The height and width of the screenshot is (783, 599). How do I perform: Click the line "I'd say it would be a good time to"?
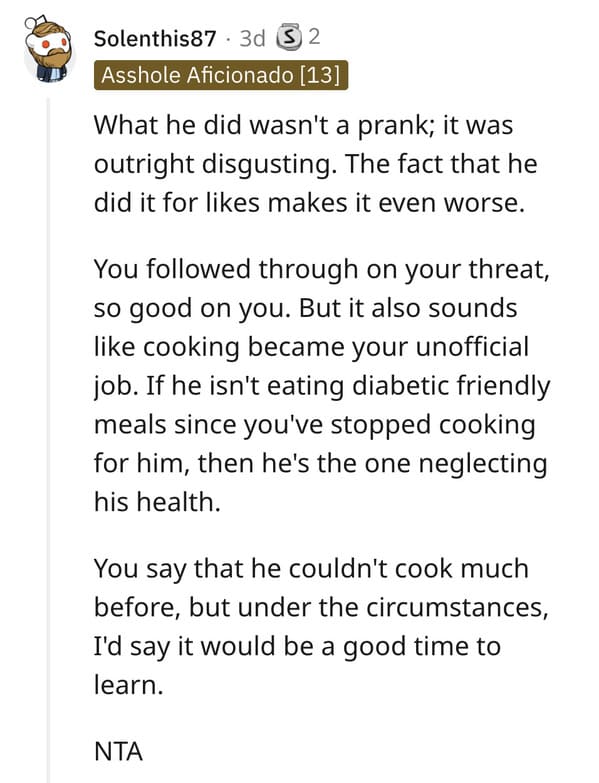(x=297, y=647)
